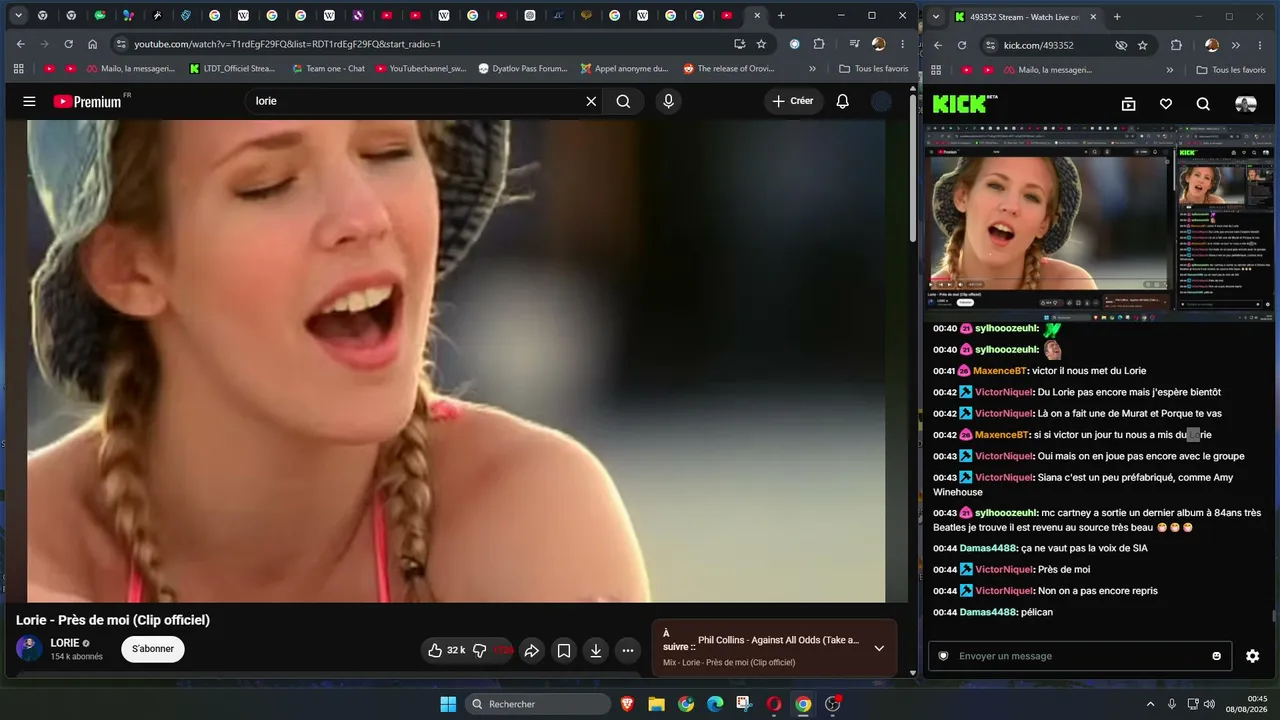Open media controls in YouTube browser toolbar

tap(854, 44)
